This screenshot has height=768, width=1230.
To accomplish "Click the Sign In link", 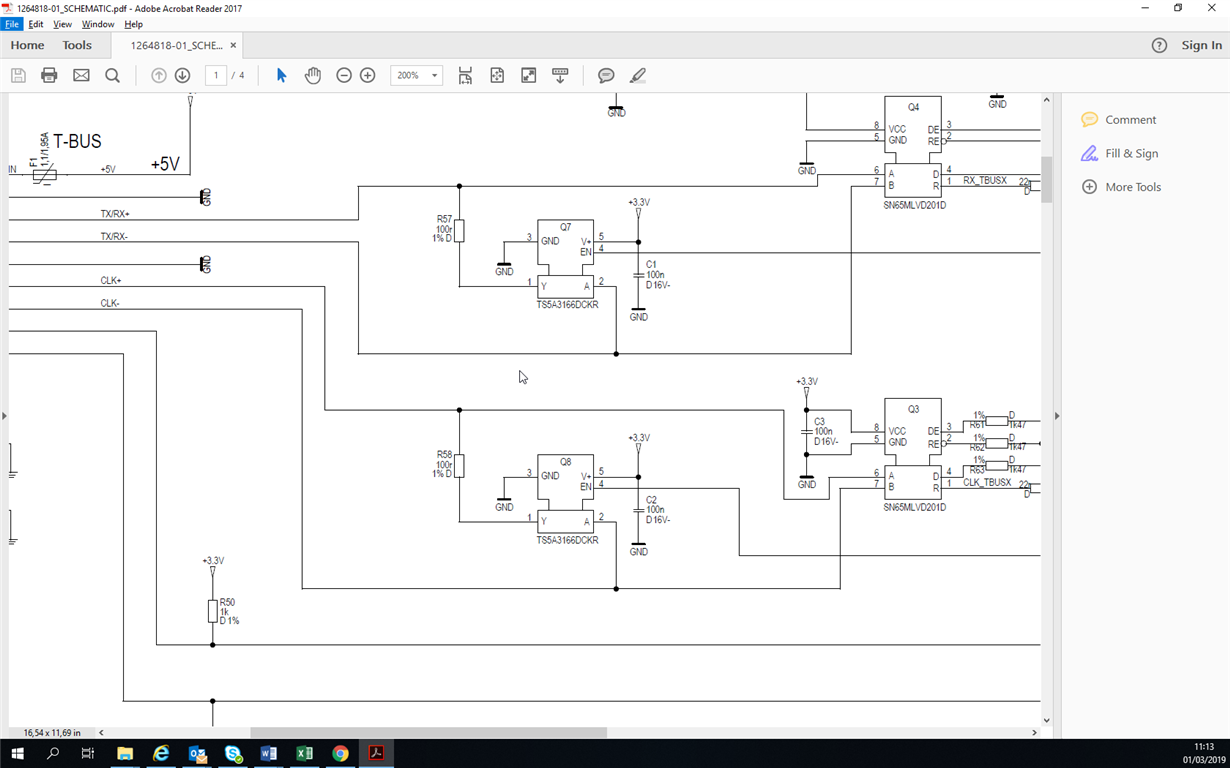I will 1201,45.
